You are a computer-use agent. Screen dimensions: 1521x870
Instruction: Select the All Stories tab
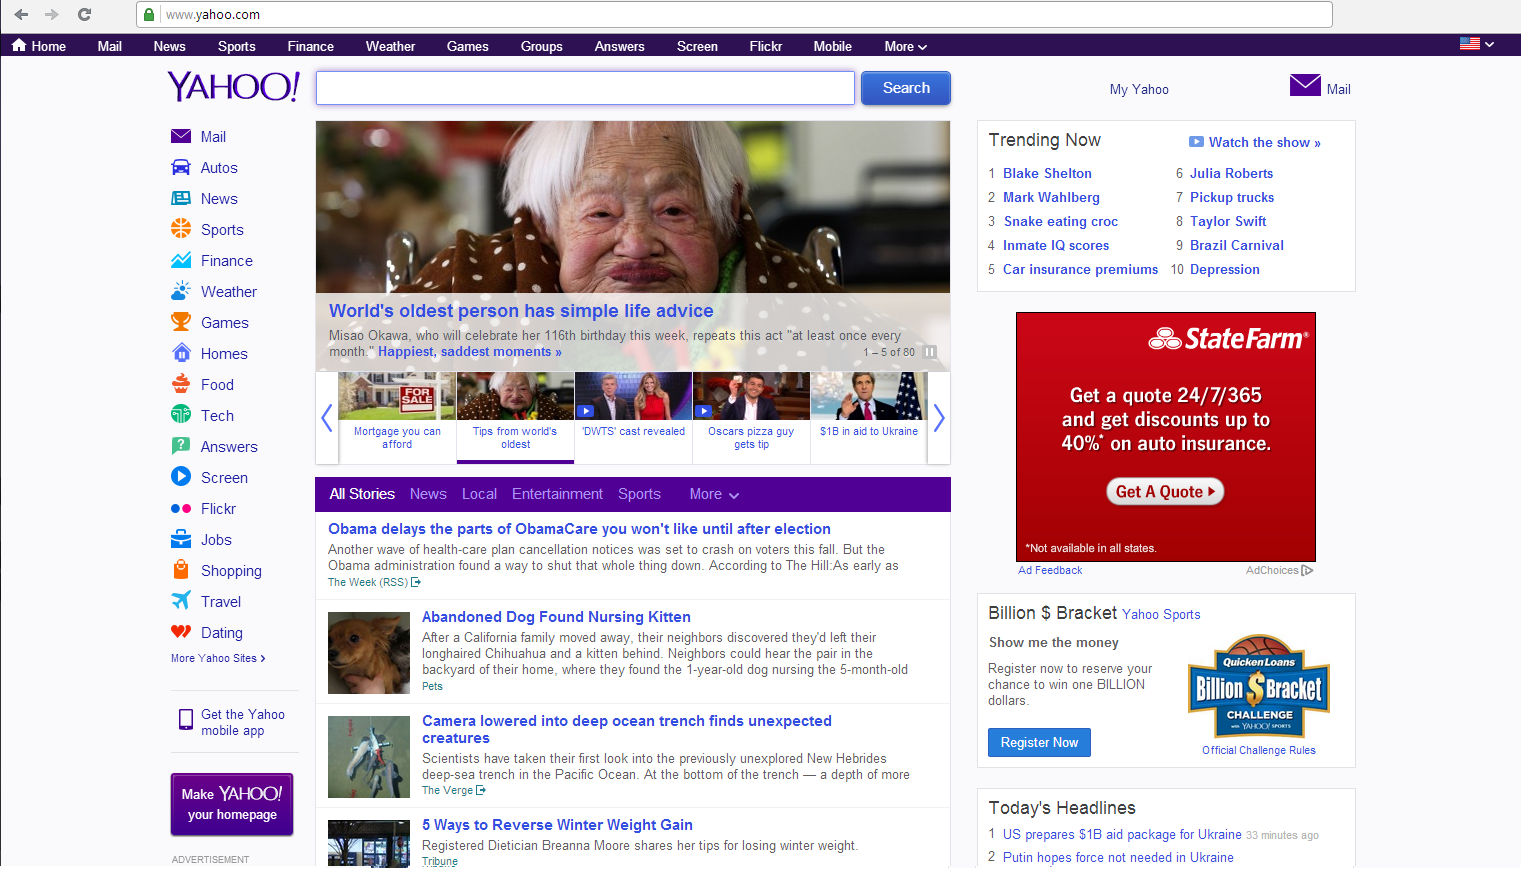click(362, 494)
